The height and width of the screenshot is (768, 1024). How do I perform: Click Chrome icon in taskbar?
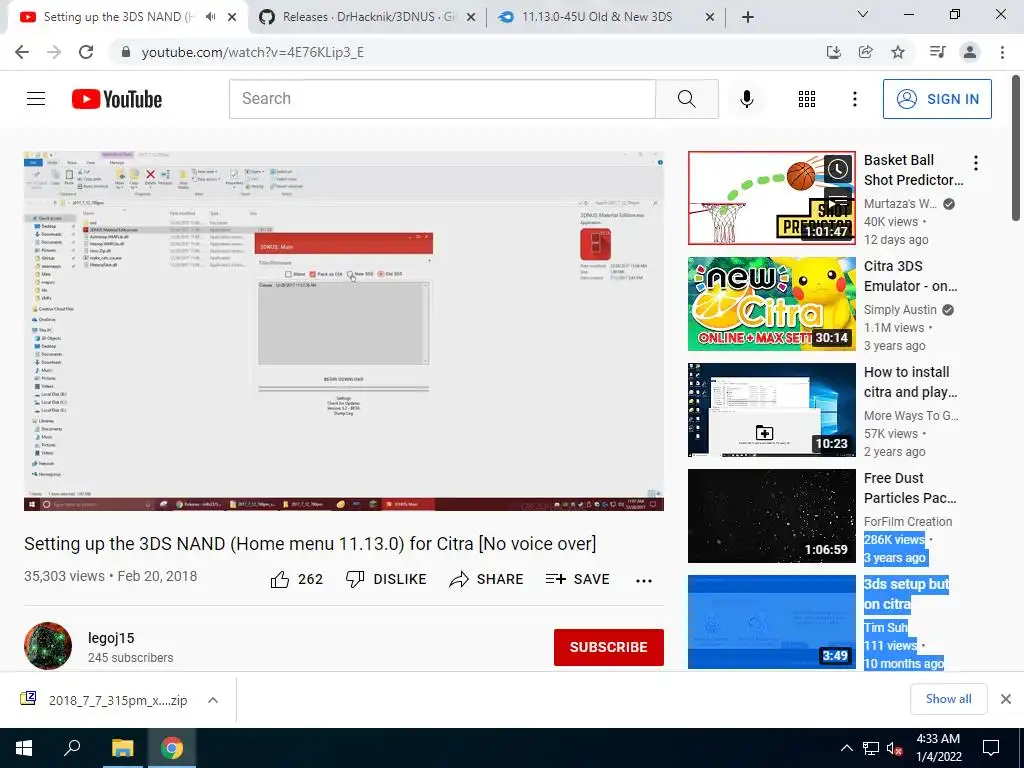coord(172,748)
